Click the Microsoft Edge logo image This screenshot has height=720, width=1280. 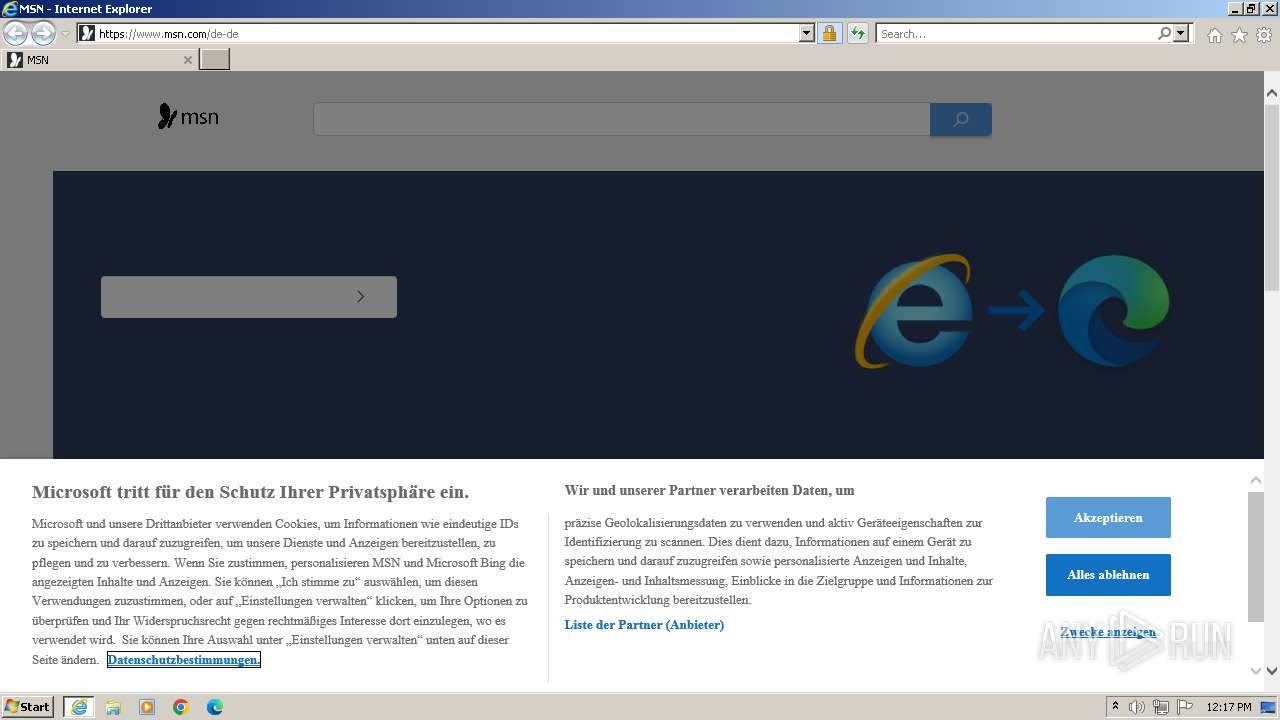tap(1114, 310)
